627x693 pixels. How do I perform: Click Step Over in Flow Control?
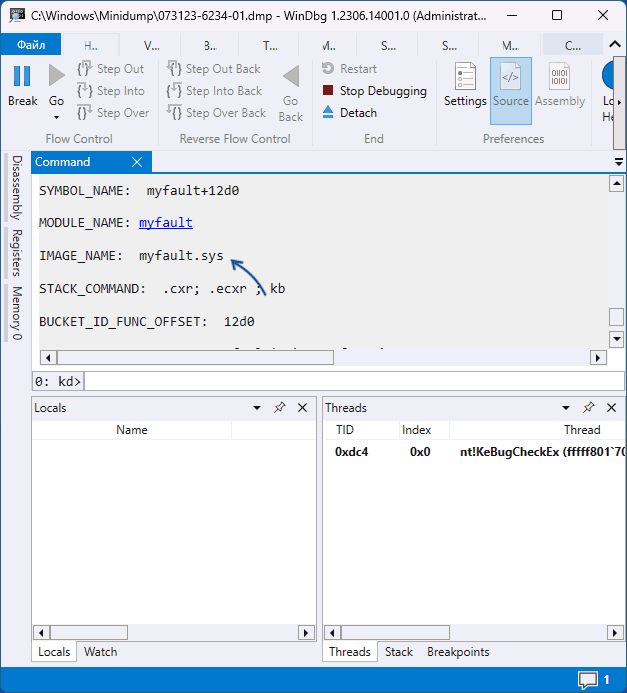click(x=113, y=113)
